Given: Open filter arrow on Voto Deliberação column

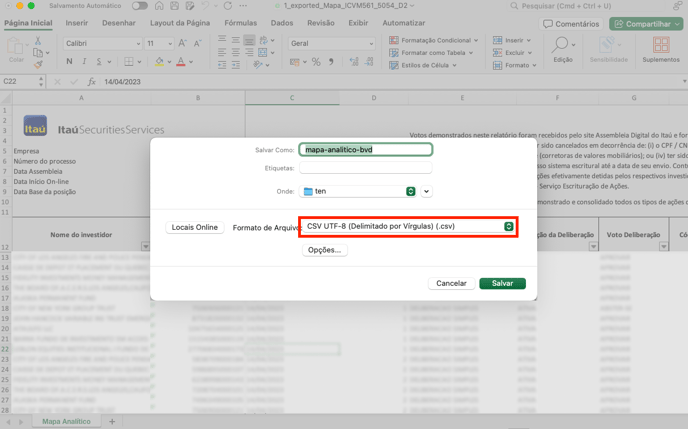Looking at the screenshot, I should 663,247.
